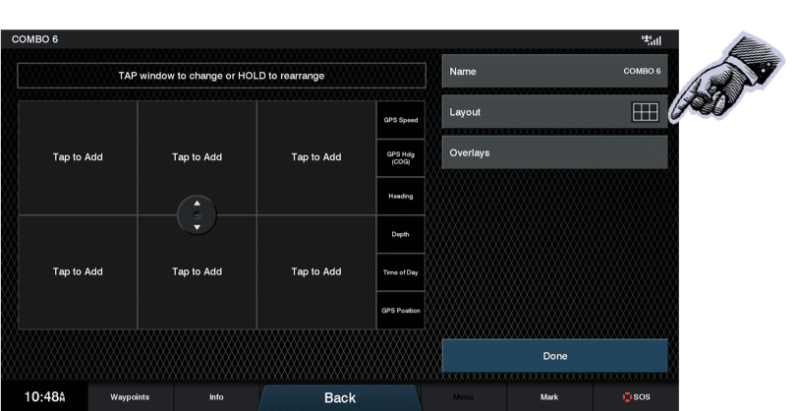Select the Time of Day overlay cell
The image size is (798, 411).
[x=401, y=272]
